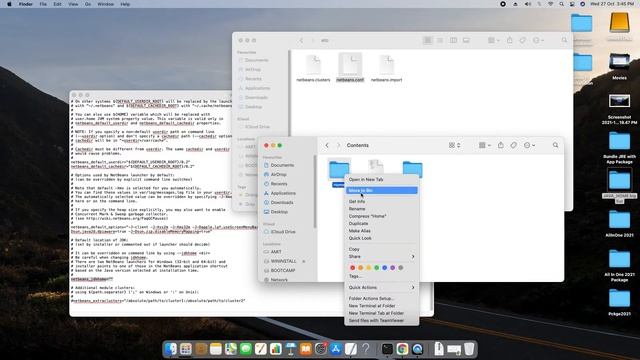This screenshot has width=640, height=360.
Task: Click Share icon in etc window toolbar
Action: (509, 40)
